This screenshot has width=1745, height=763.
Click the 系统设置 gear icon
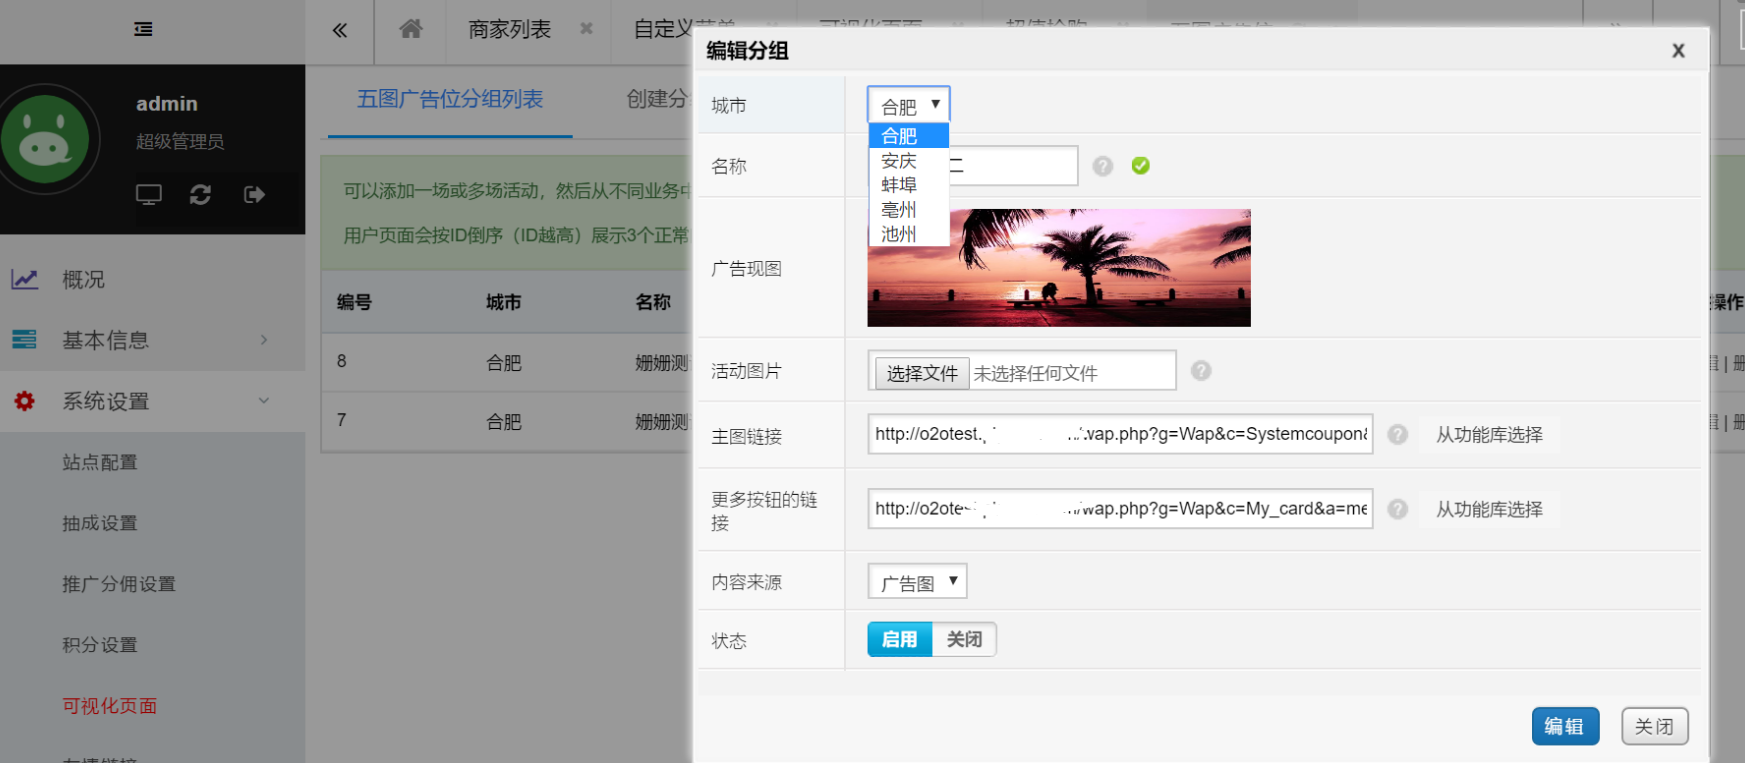pos(24,401)
